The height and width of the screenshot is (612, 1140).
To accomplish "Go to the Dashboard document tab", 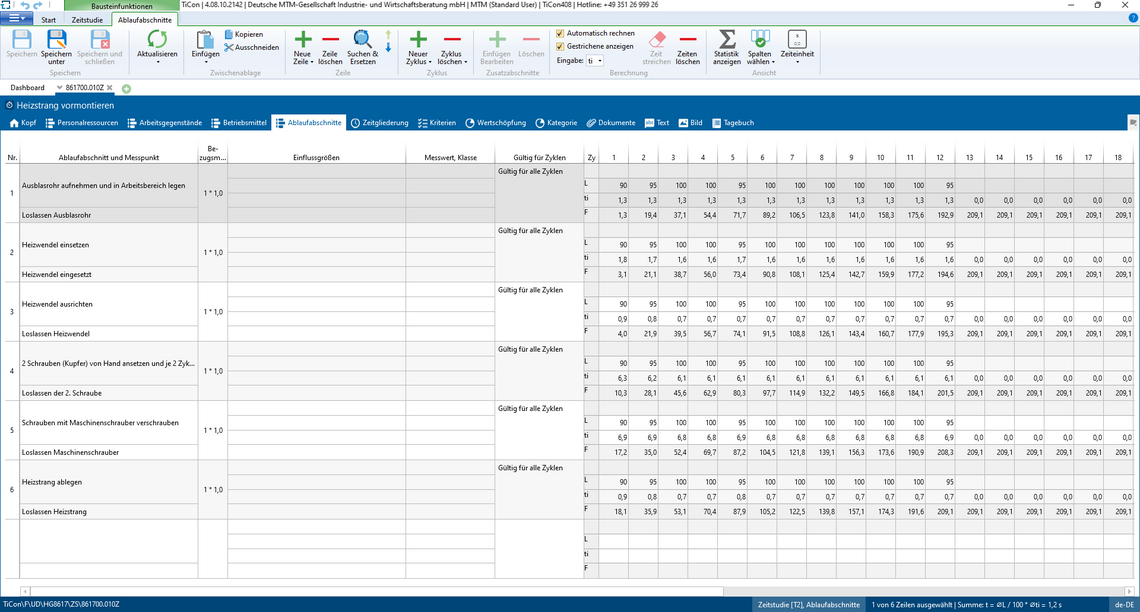I will click(x=27, y=88).
